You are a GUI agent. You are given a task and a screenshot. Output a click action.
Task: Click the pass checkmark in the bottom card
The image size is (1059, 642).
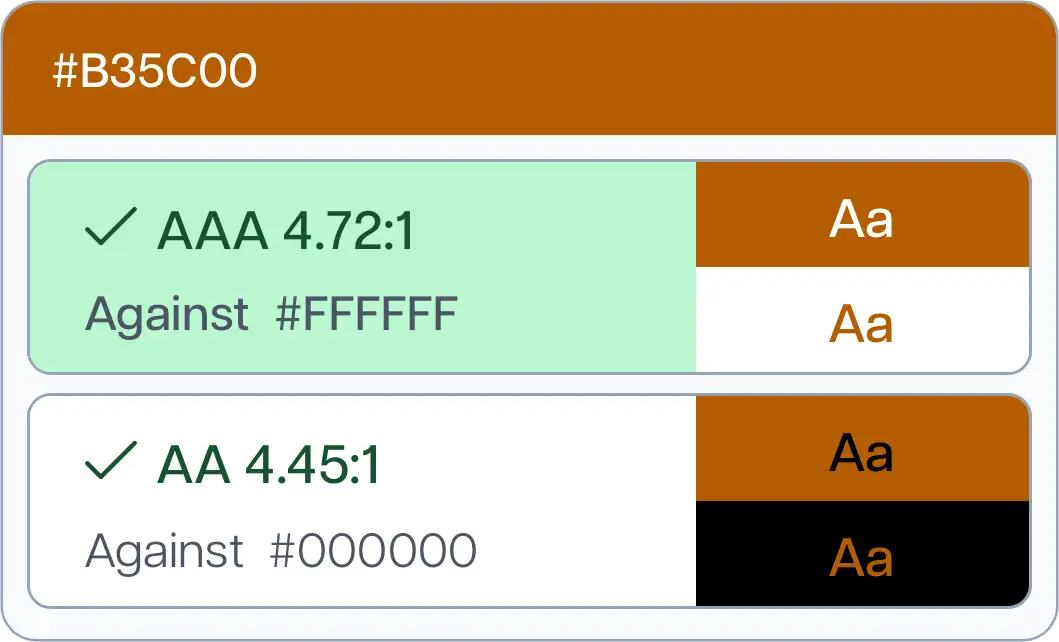click(x=110, y=462)
